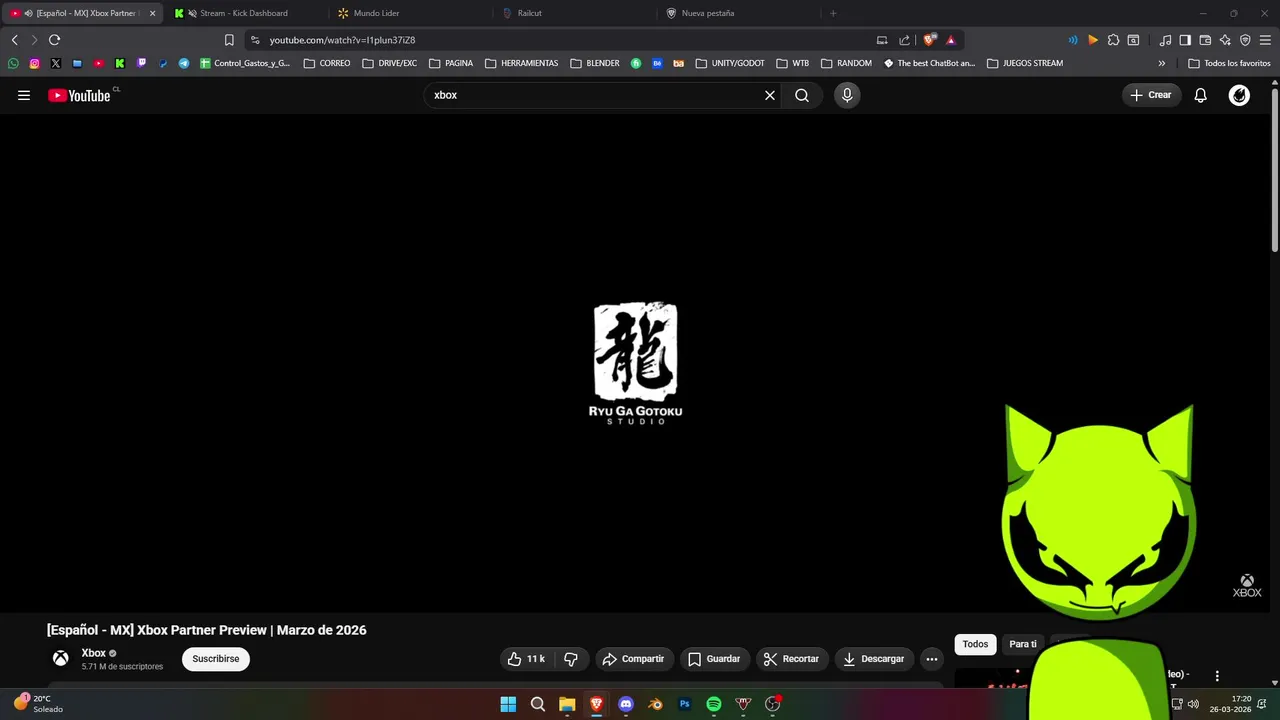Expand the DRIVE/EXC bookmarks folder
Screen dimensions: 1280x720
(390, 63)
